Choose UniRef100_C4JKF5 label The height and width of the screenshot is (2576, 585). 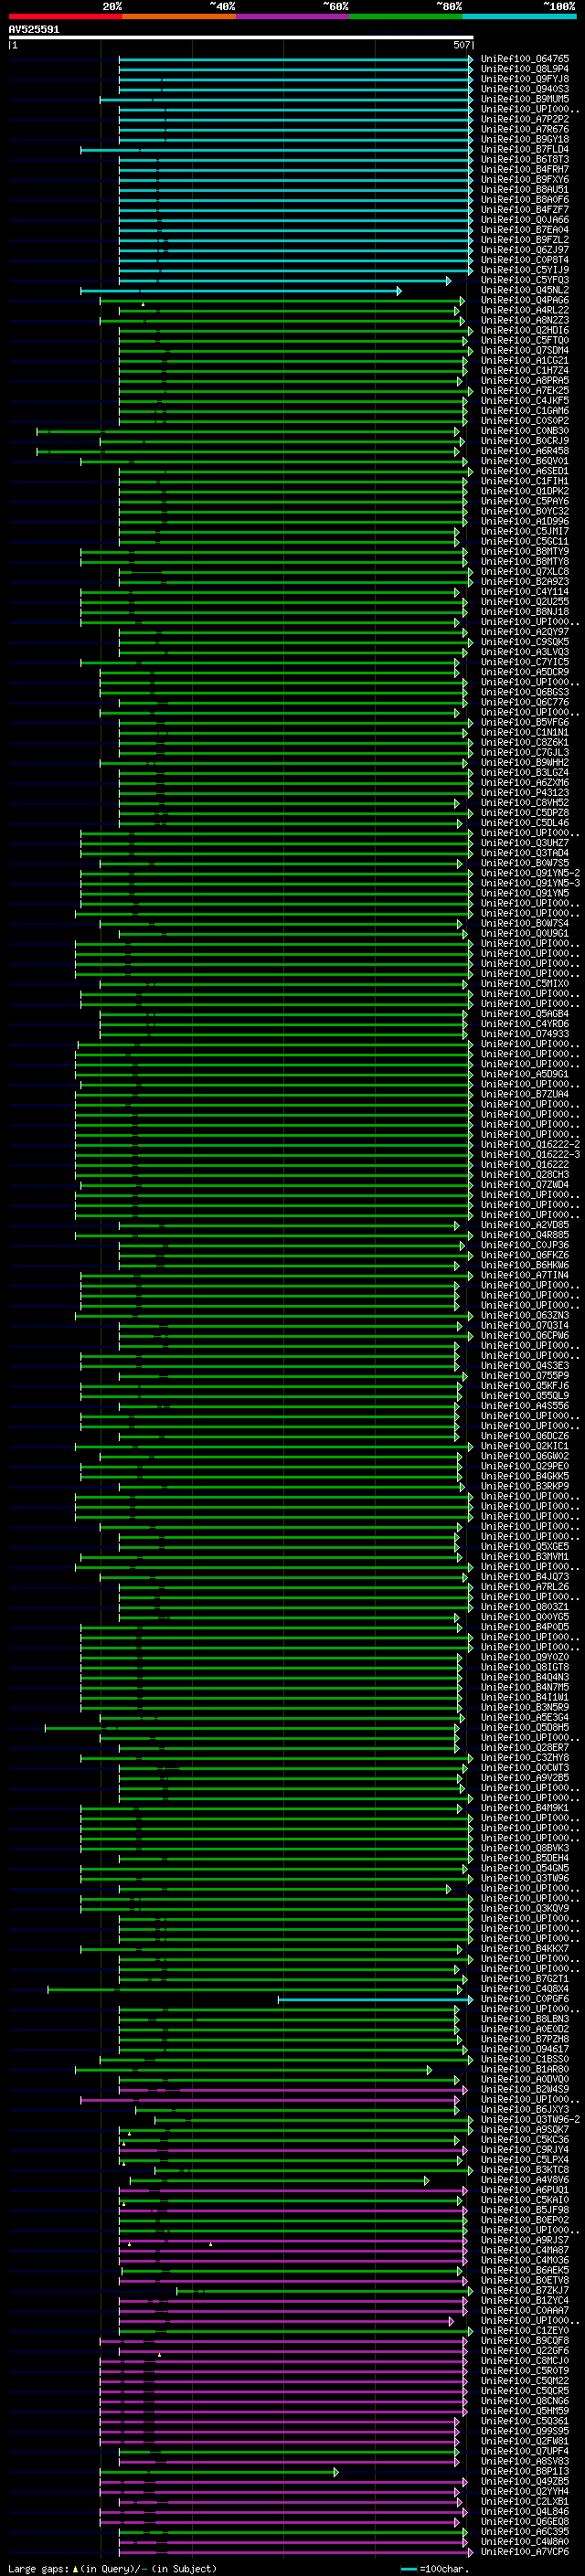click(x=524, y=400)
